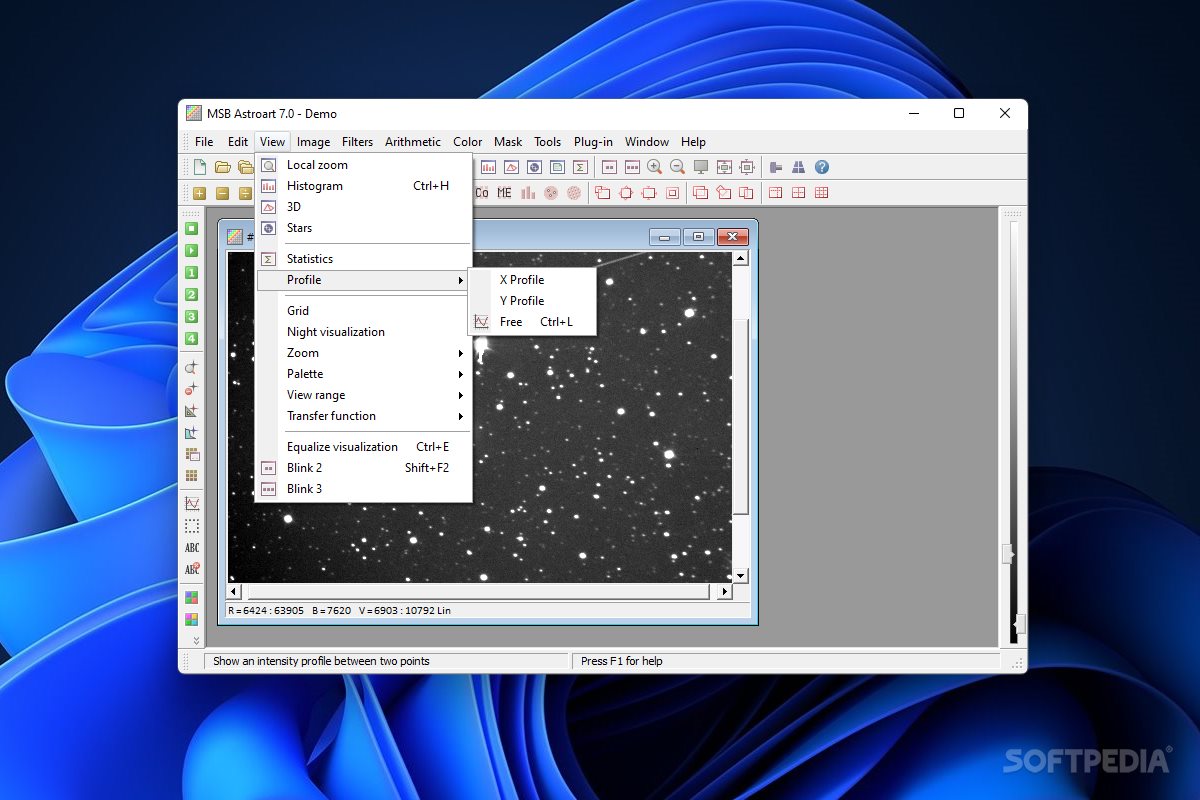Click the green number 3 sidebar icon
The height and width of the screenshot is (800, 1200).
(x=191, y=316)
